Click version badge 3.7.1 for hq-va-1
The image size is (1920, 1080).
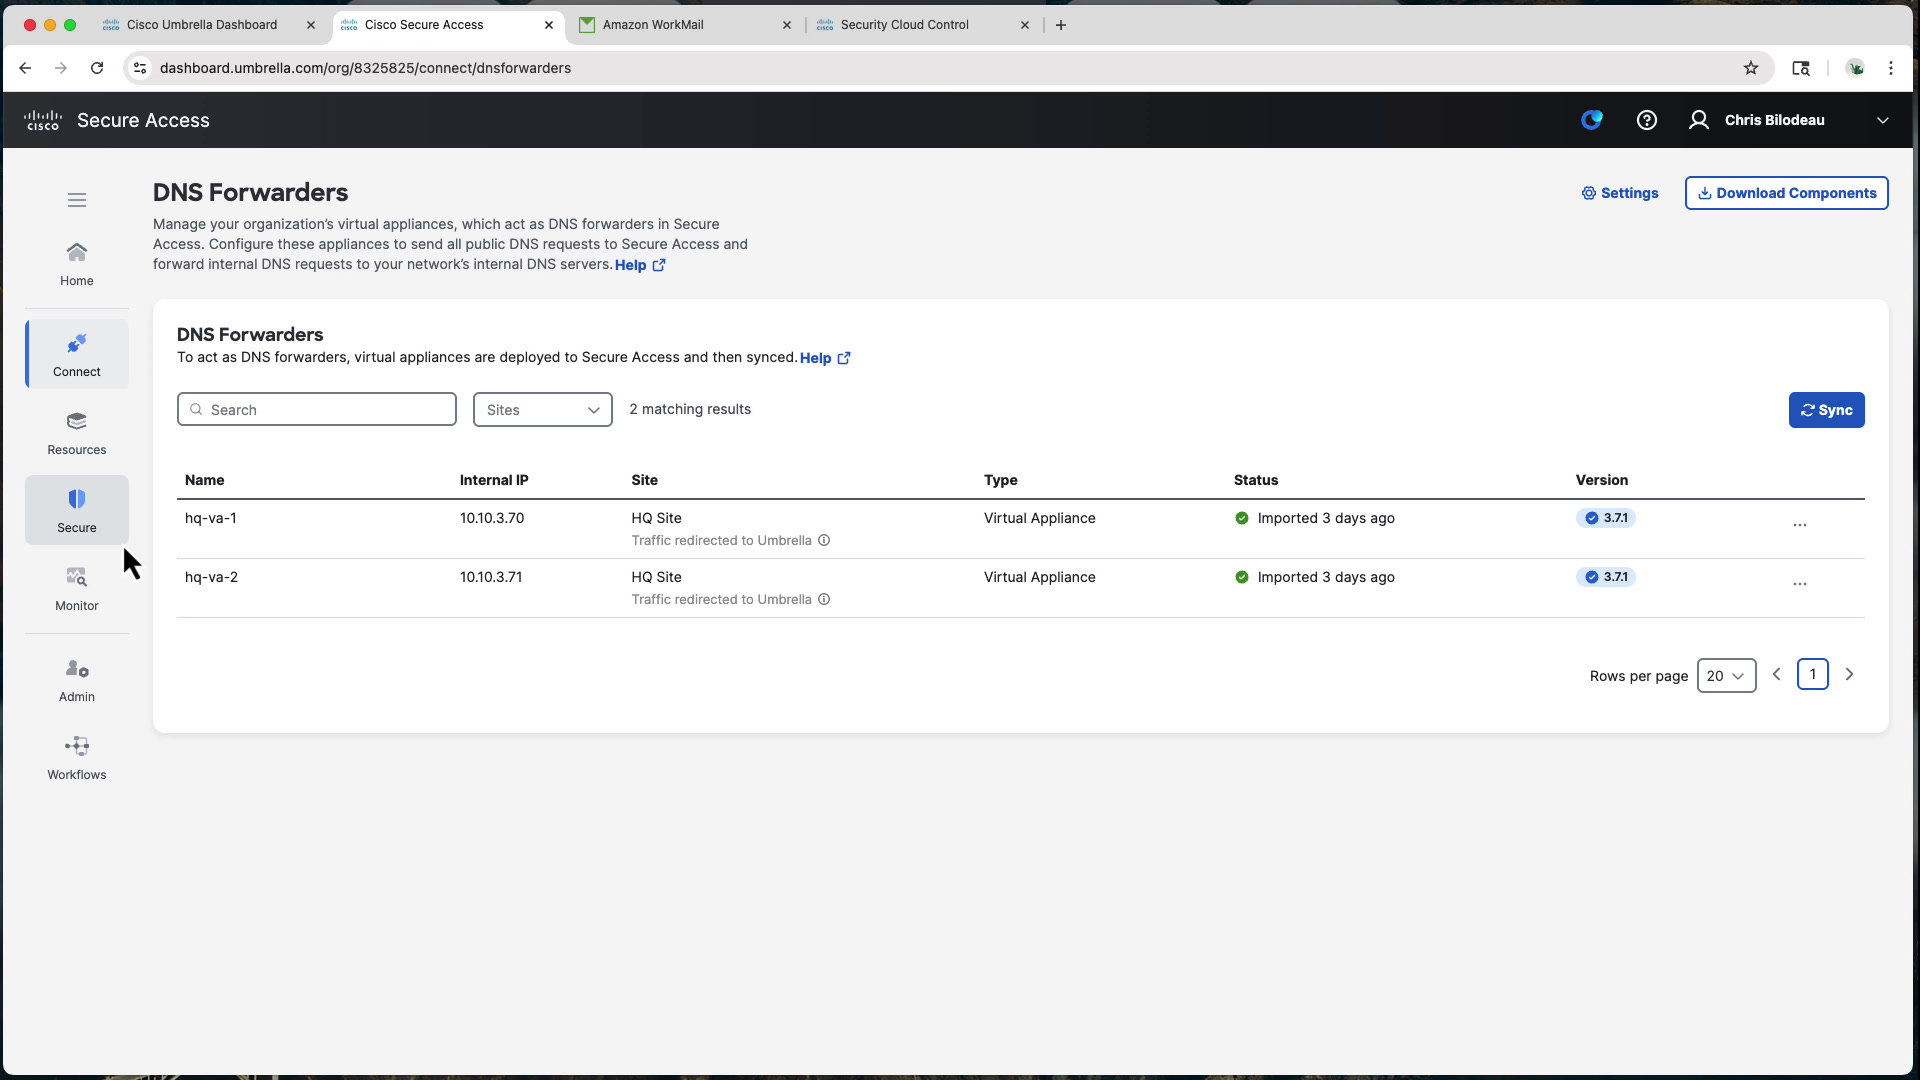pos(1606,518)
